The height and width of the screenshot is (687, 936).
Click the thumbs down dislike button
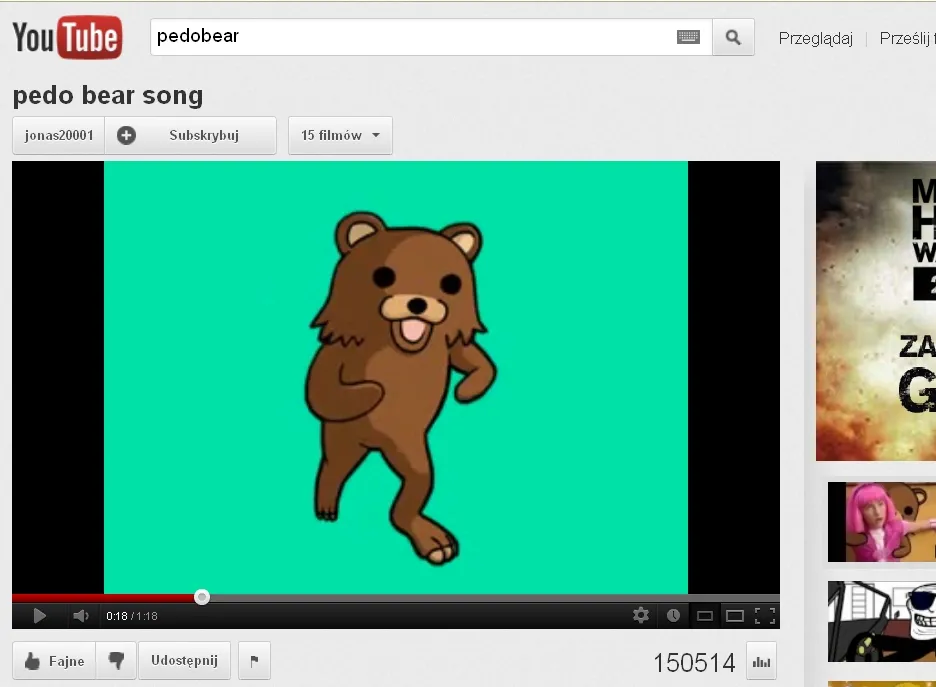[117, 661]
